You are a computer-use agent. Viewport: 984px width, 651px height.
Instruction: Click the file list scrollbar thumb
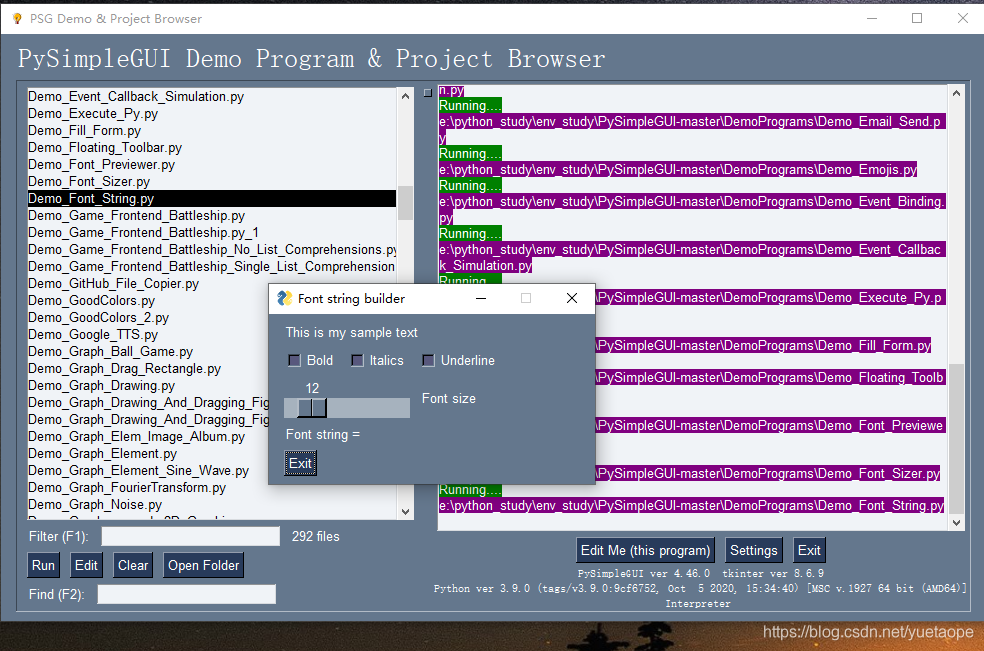pos(405,202)
